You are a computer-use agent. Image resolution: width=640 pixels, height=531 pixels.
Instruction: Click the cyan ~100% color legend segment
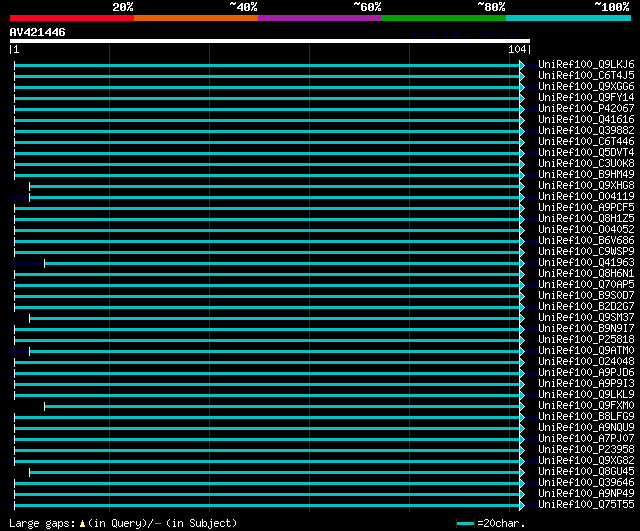(x=569, y=18)
